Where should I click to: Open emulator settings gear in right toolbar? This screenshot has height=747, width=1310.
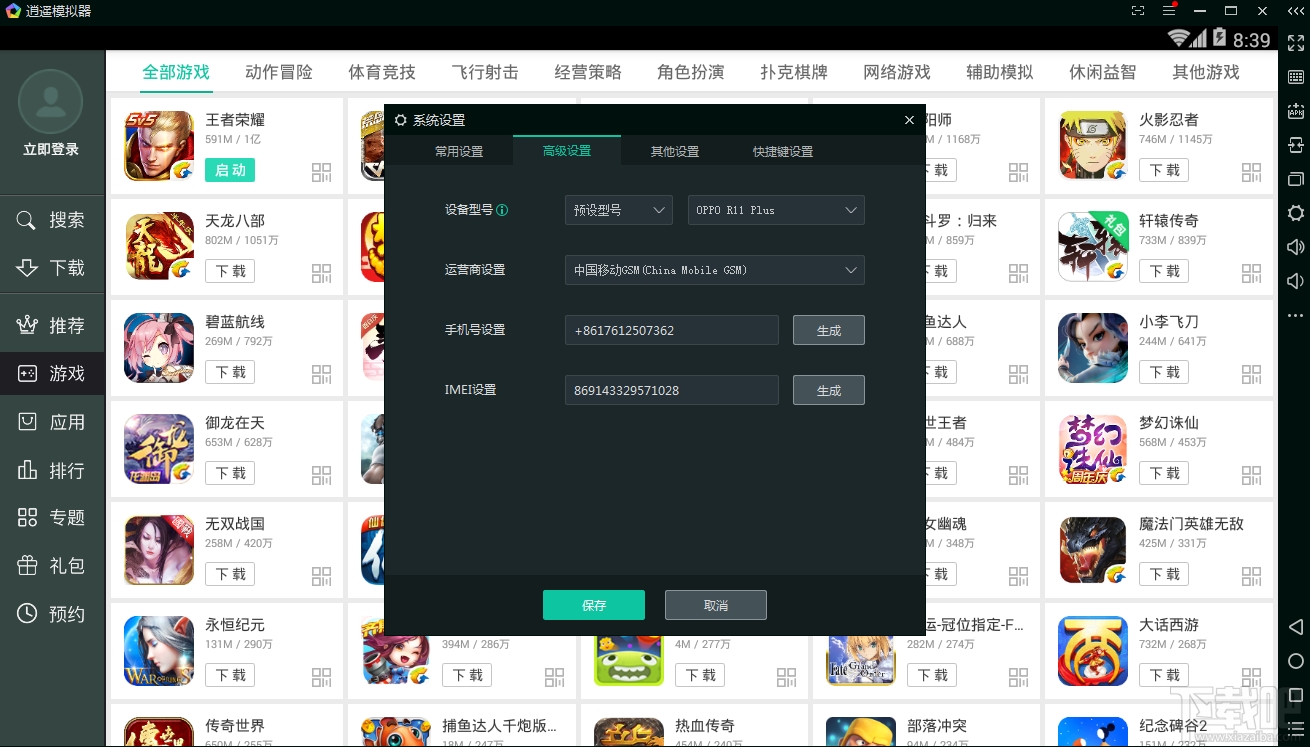click(x=1296, y=213)
